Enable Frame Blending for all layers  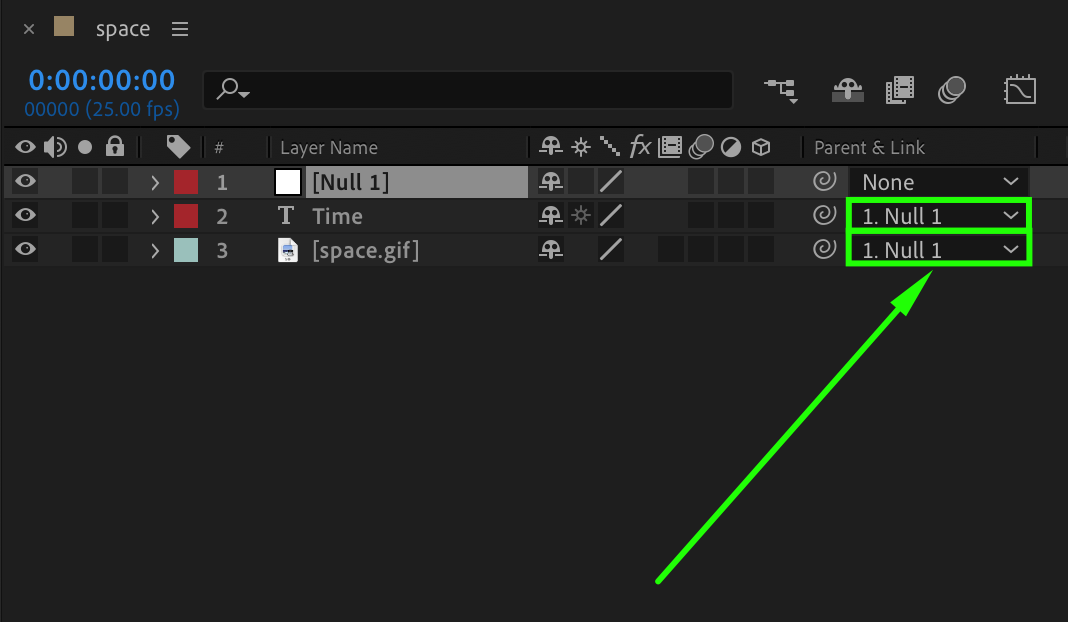point(900,90)
